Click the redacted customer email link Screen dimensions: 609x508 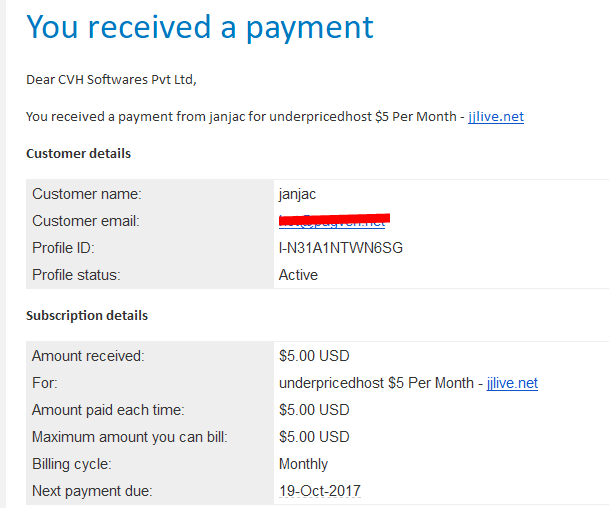[x=333, y=221]
